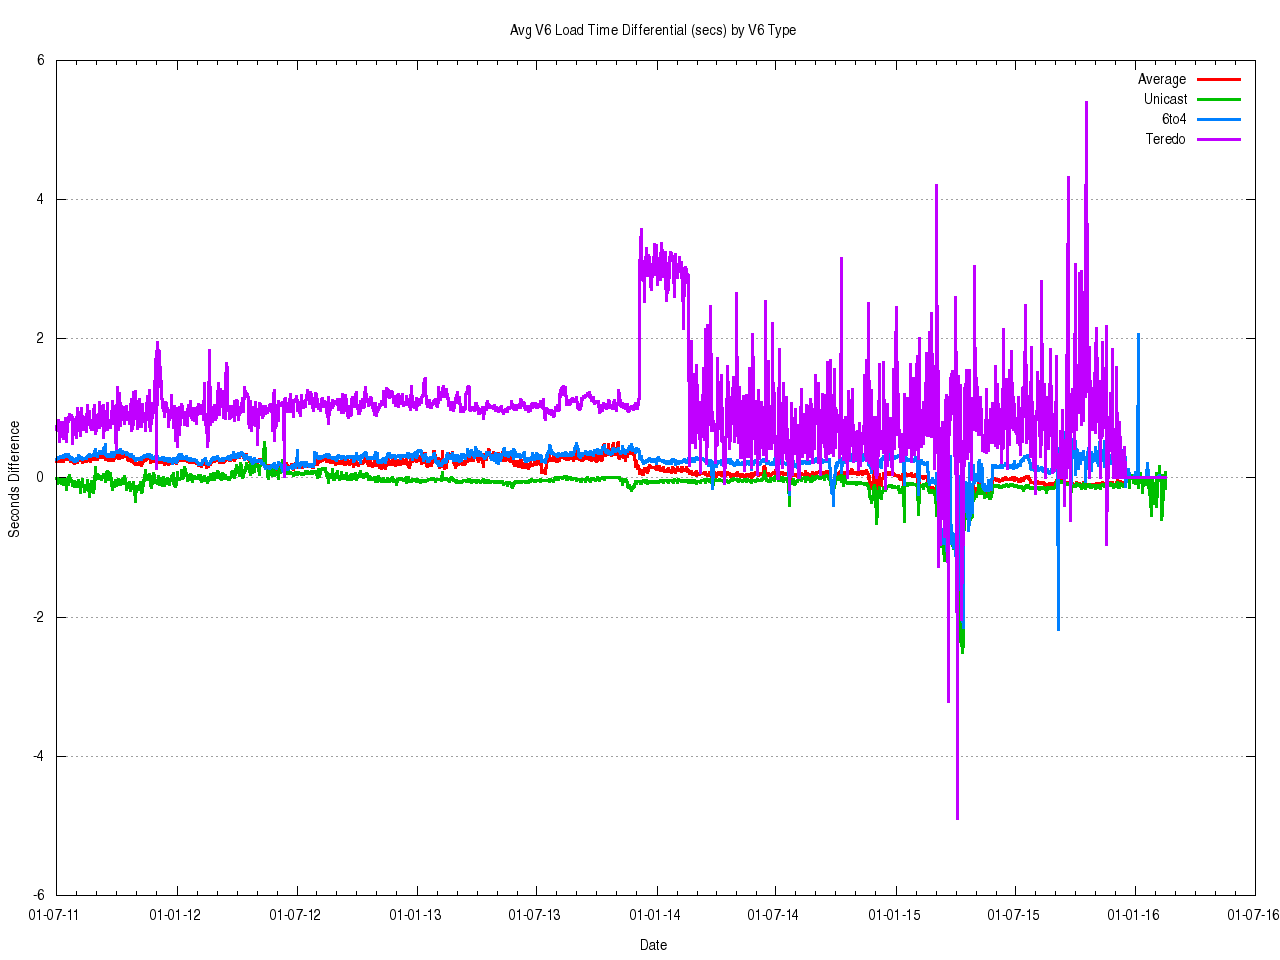Click the red Average legend line

(x=1218, y=79)
